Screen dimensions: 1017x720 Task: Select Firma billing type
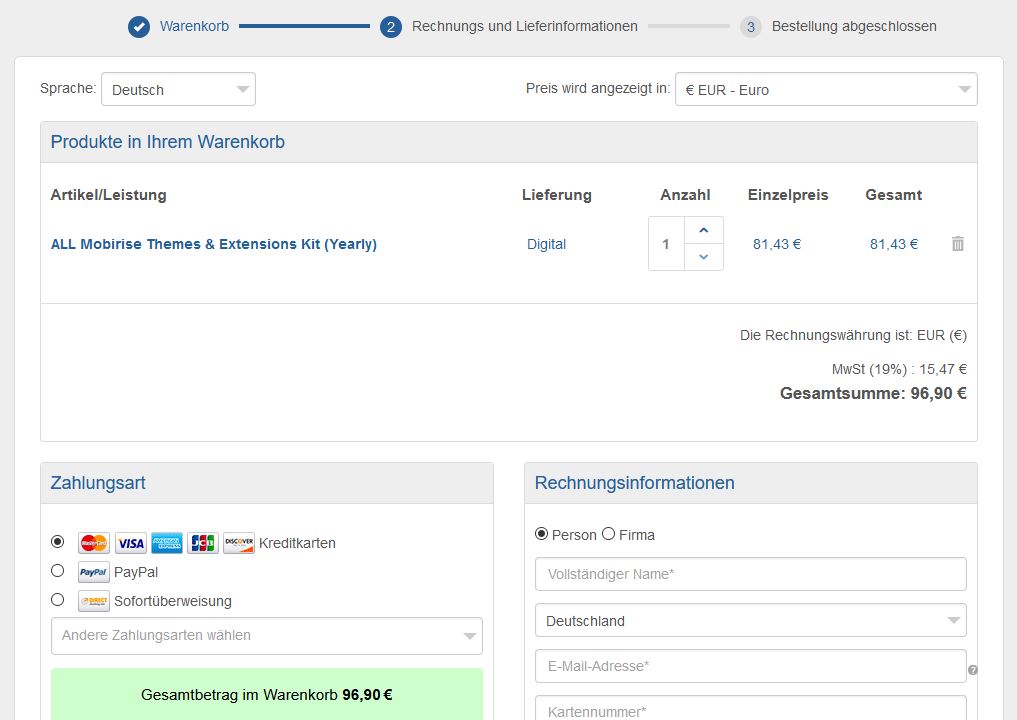pos(608,534)
